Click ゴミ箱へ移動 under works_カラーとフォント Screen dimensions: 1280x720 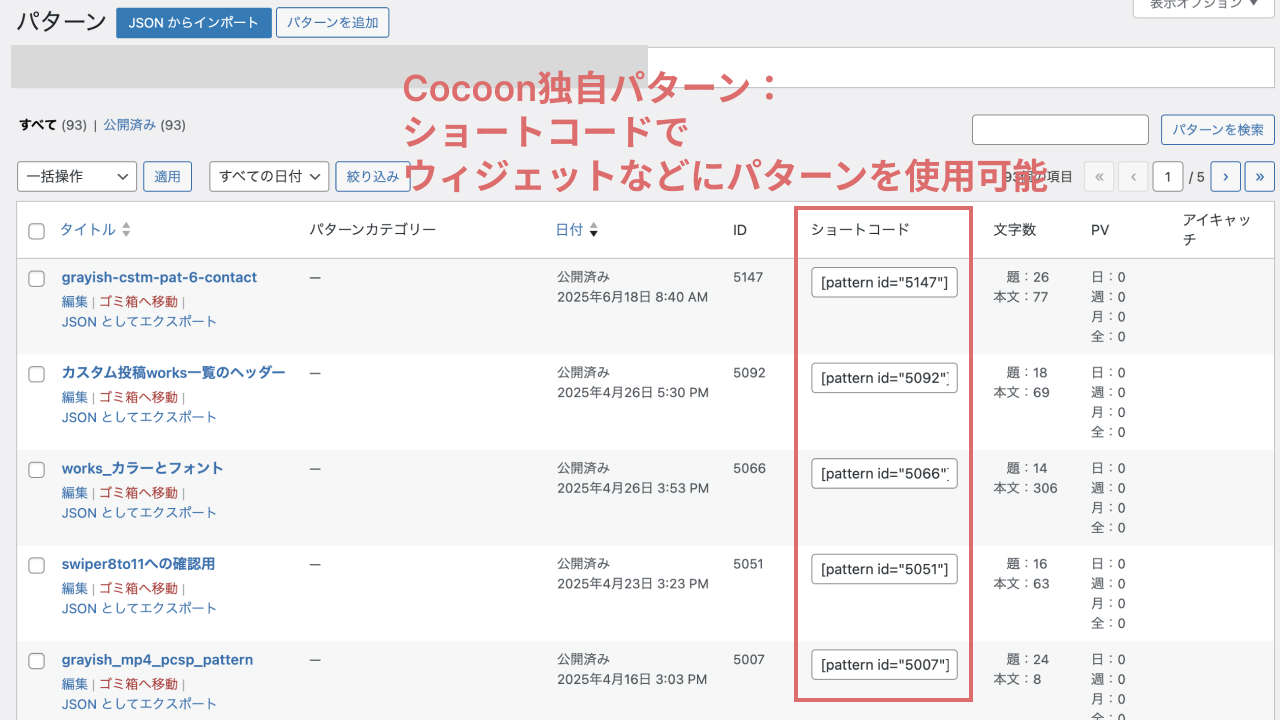[x=138, y=493]
